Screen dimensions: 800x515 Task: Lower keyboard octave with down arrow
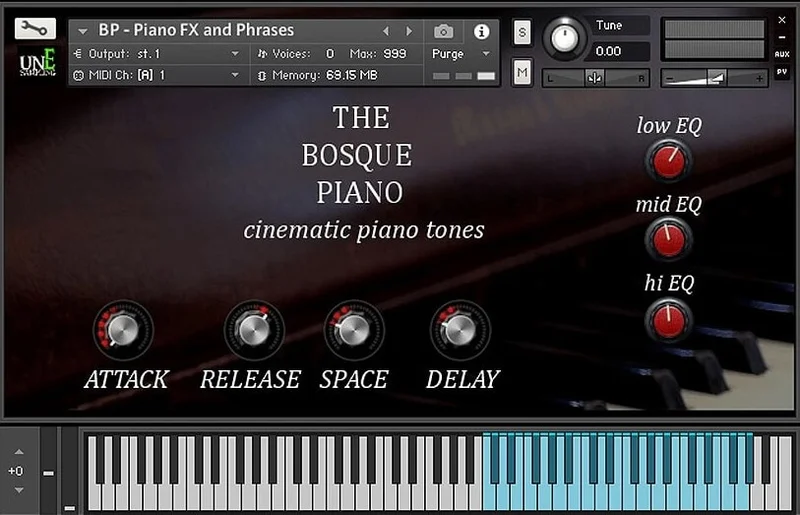(19, 490)
